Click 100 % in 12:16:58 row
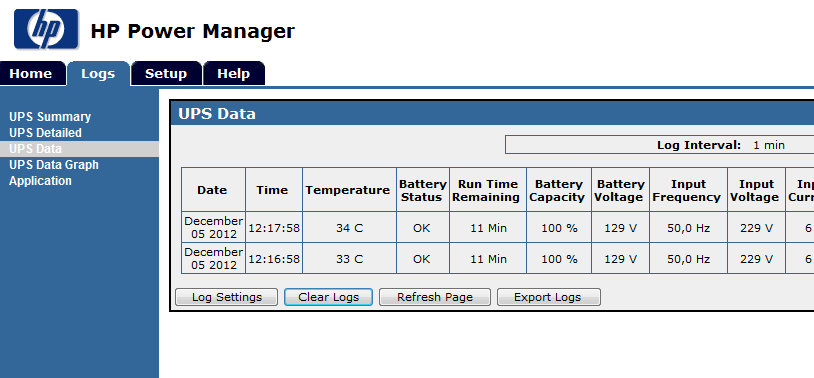Viewport: 814px width, 378px height. pyautogui.click(x=559, y=259)
